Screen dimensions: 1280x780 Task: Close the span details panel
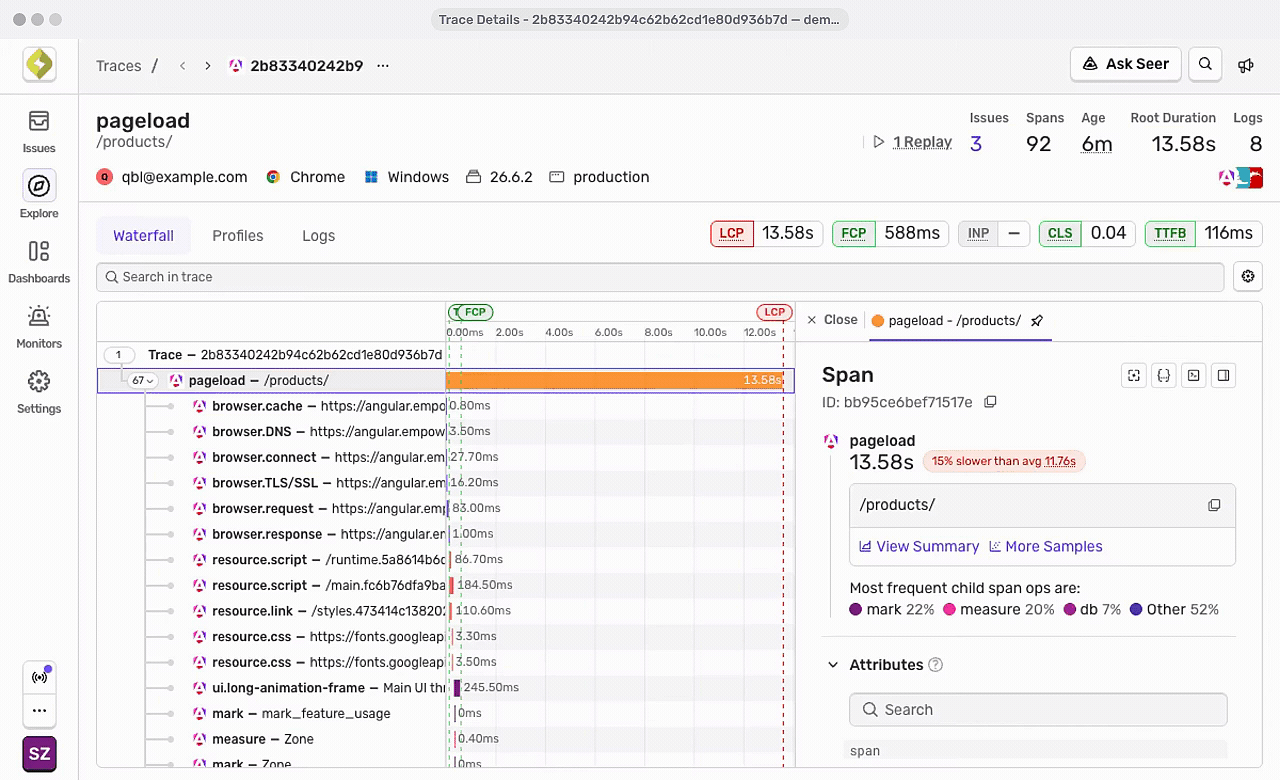pyautogui.click(x=832, y=320)
